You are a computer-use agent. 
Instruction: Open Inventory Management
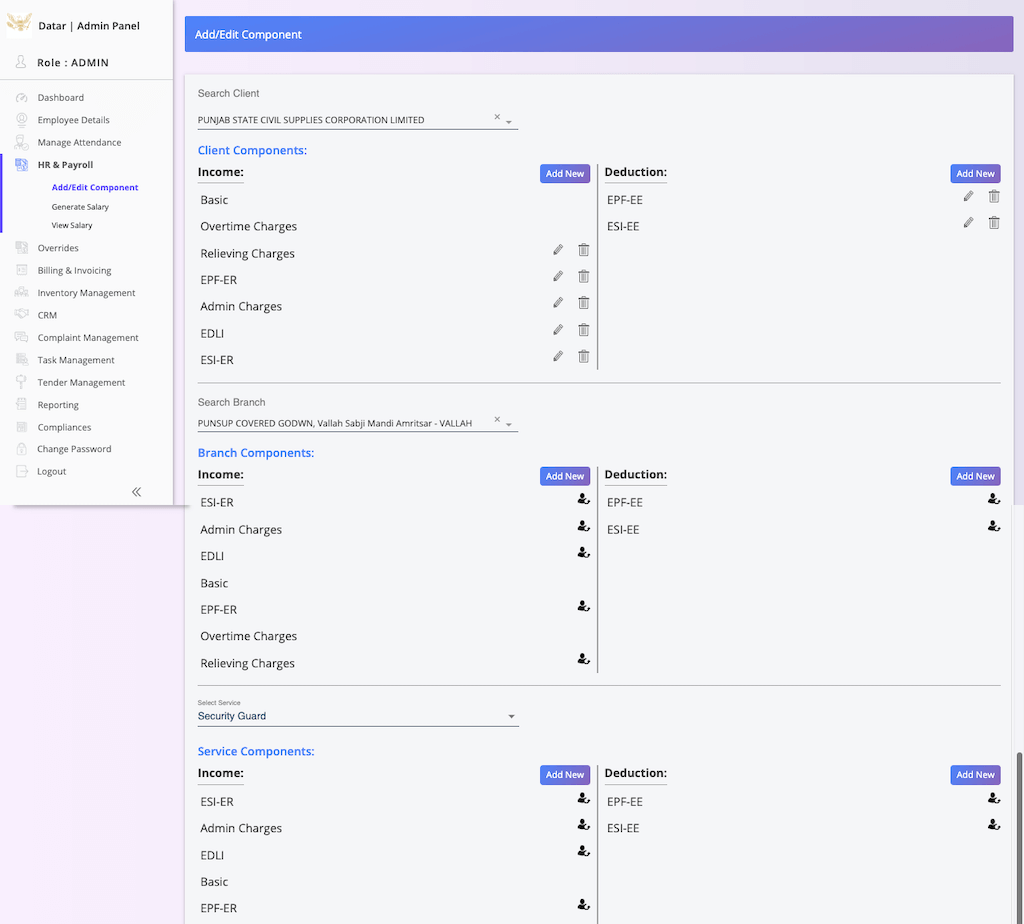tap(86, 293)
